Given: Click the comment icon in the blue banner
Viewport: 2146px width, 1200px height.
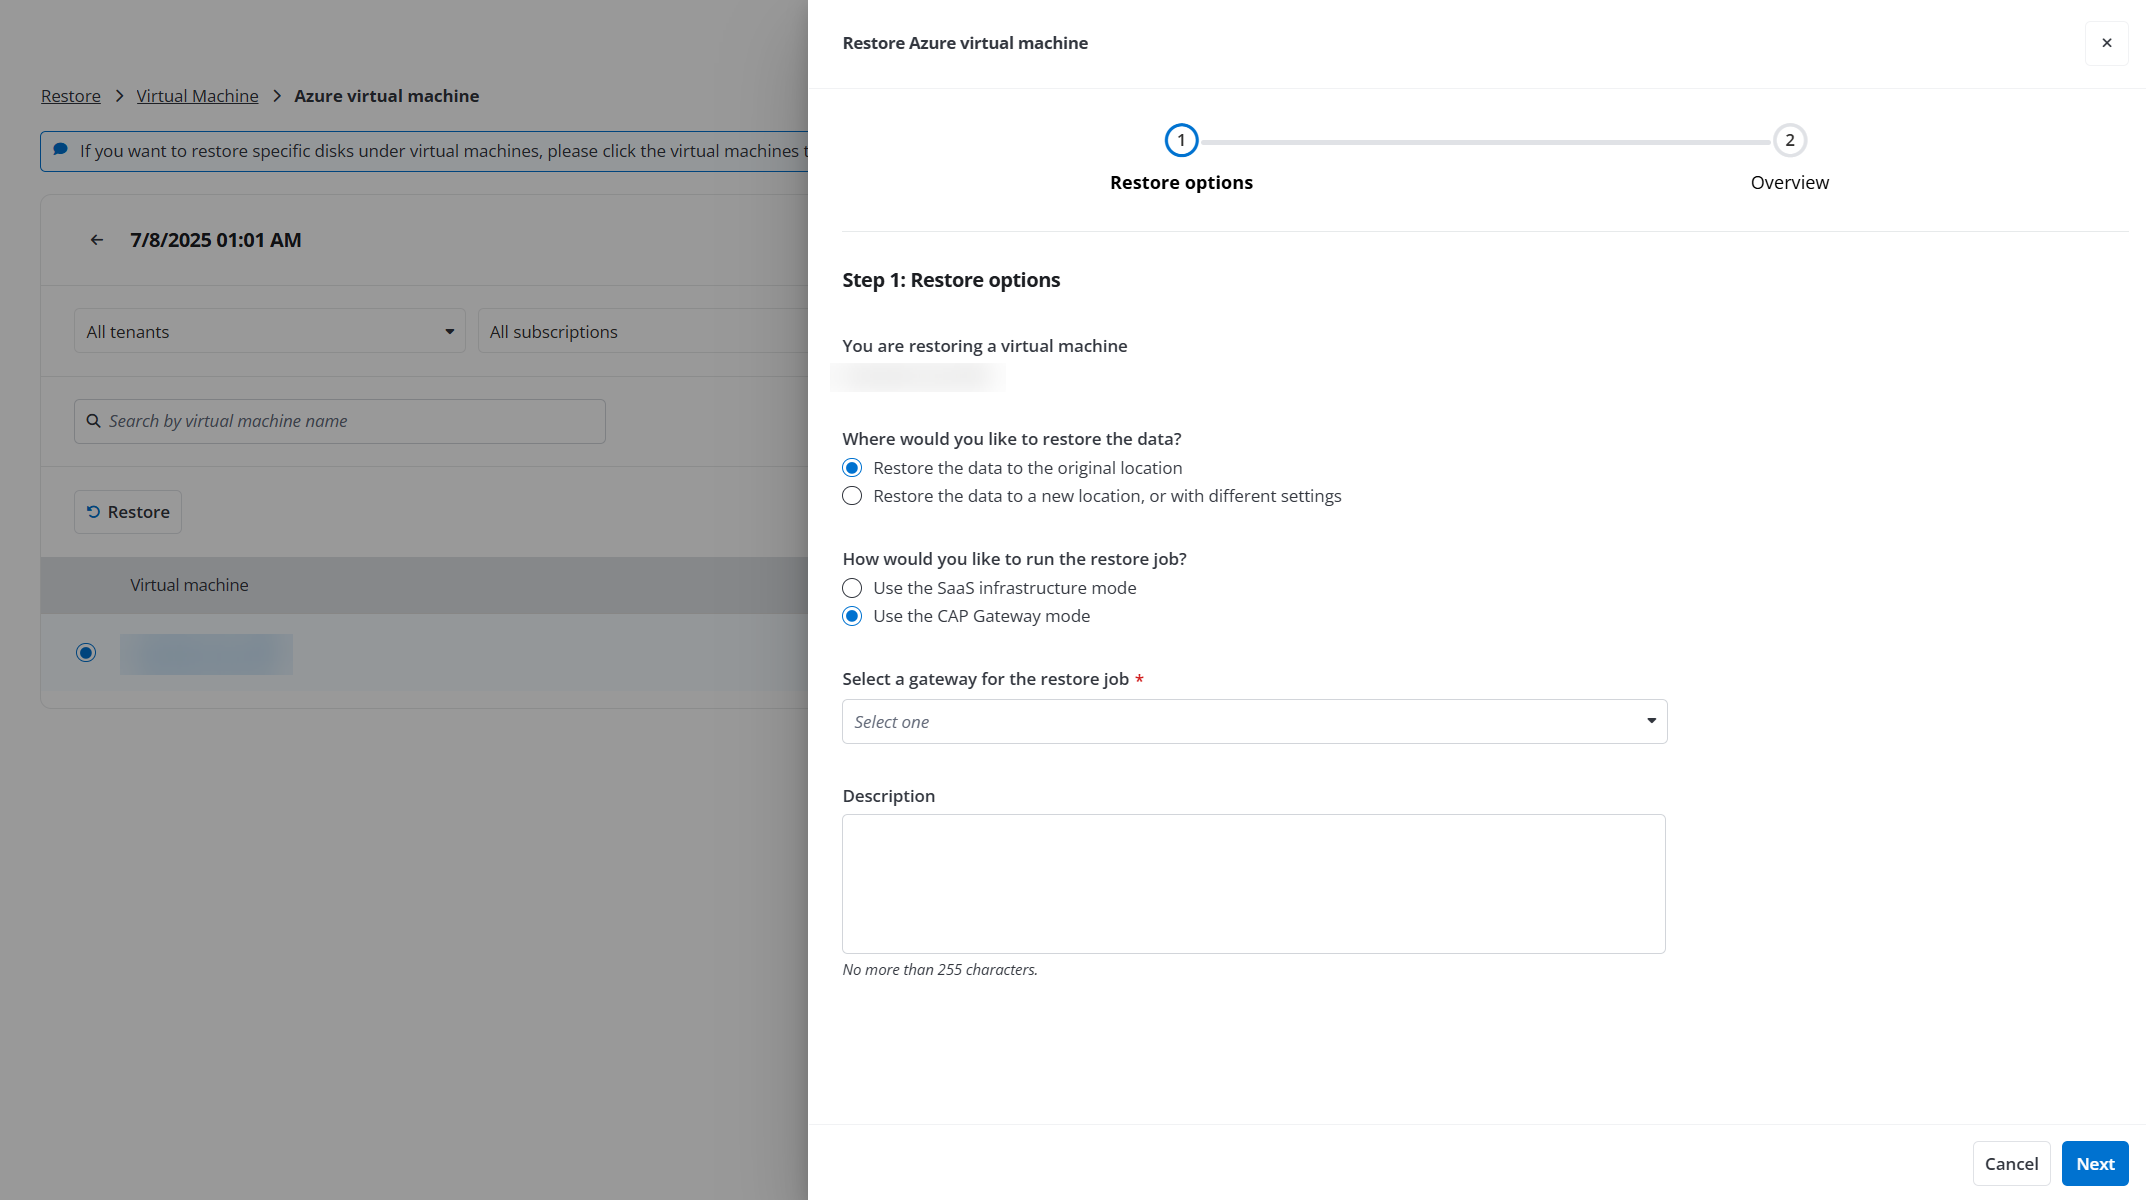Looking at the screenshot, I should (60, 150).
